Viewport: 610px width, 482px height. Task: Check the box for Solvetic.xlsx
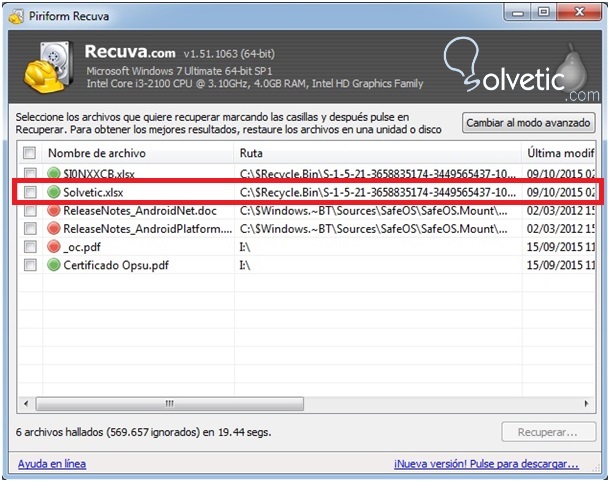coord(30,192)
